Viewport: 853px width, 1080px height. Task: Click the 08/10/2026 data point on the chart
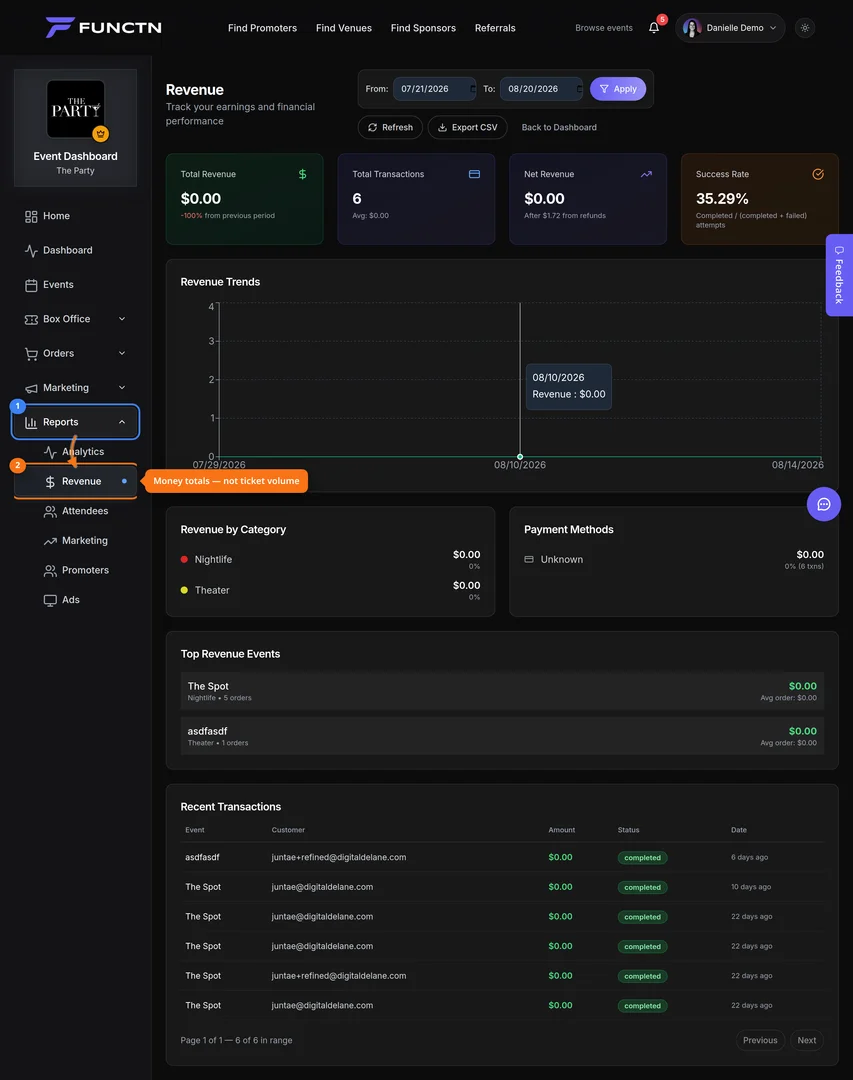520,457
